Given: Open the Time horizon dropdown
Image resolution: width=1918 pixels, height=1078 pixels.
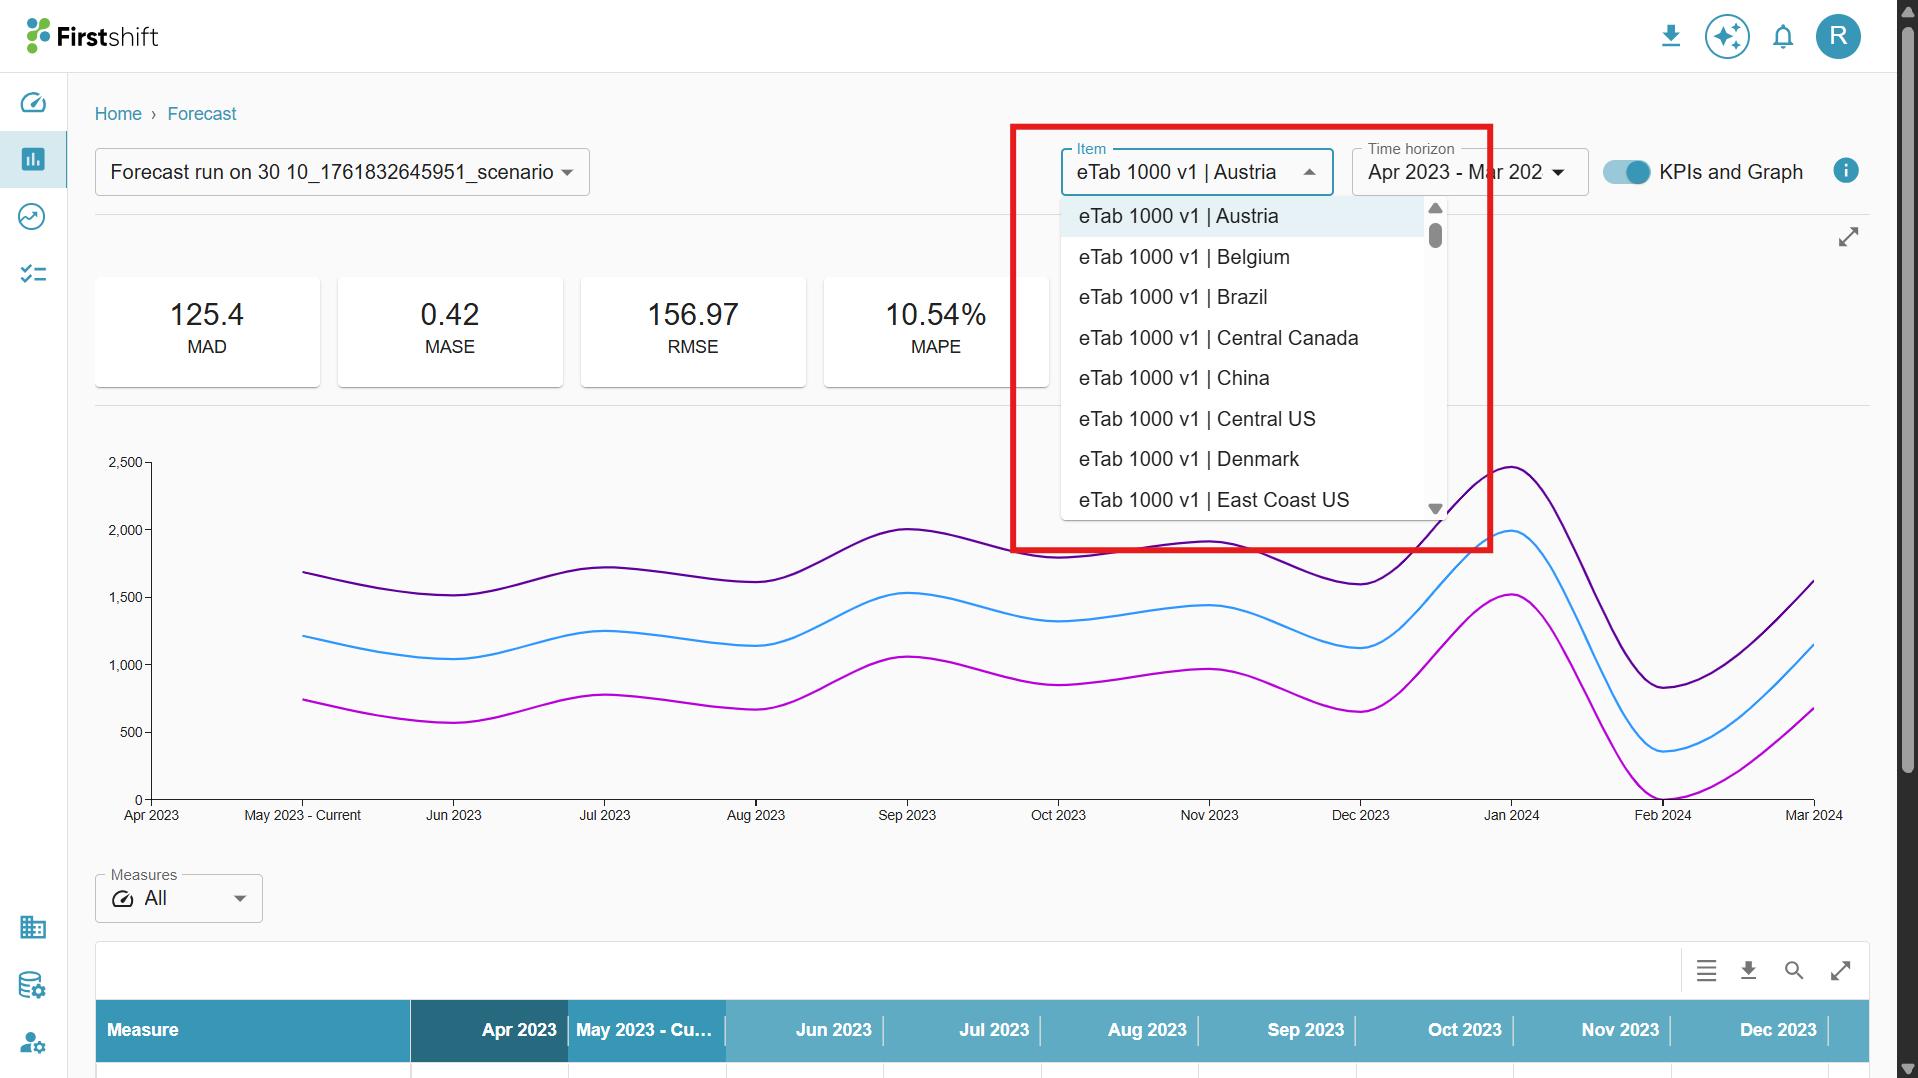Looking at the screenshot, I should (1470, 172).
